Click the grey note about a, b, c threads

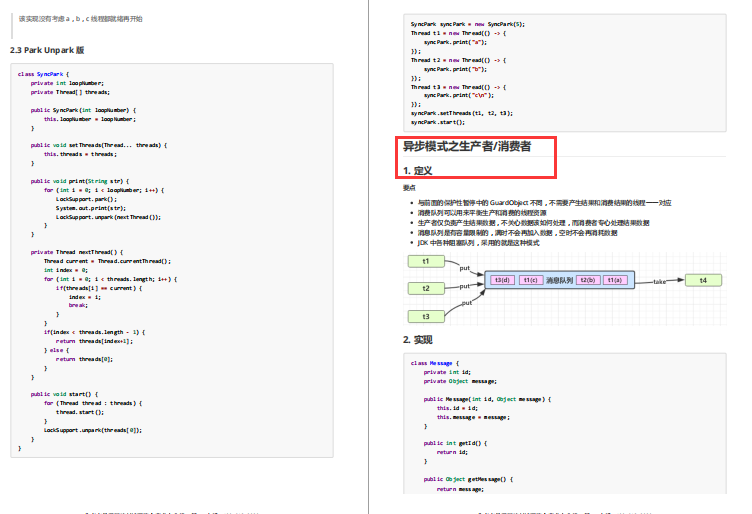point(81,19)
